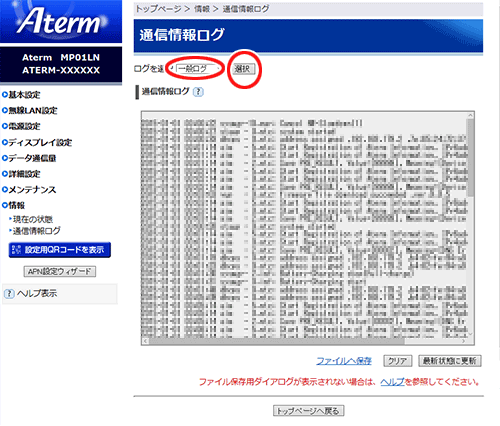Click トップページ in the breadcrumb
Image resolution: width=500 pixels, height=426 pixels.
(x=158, y=9)
